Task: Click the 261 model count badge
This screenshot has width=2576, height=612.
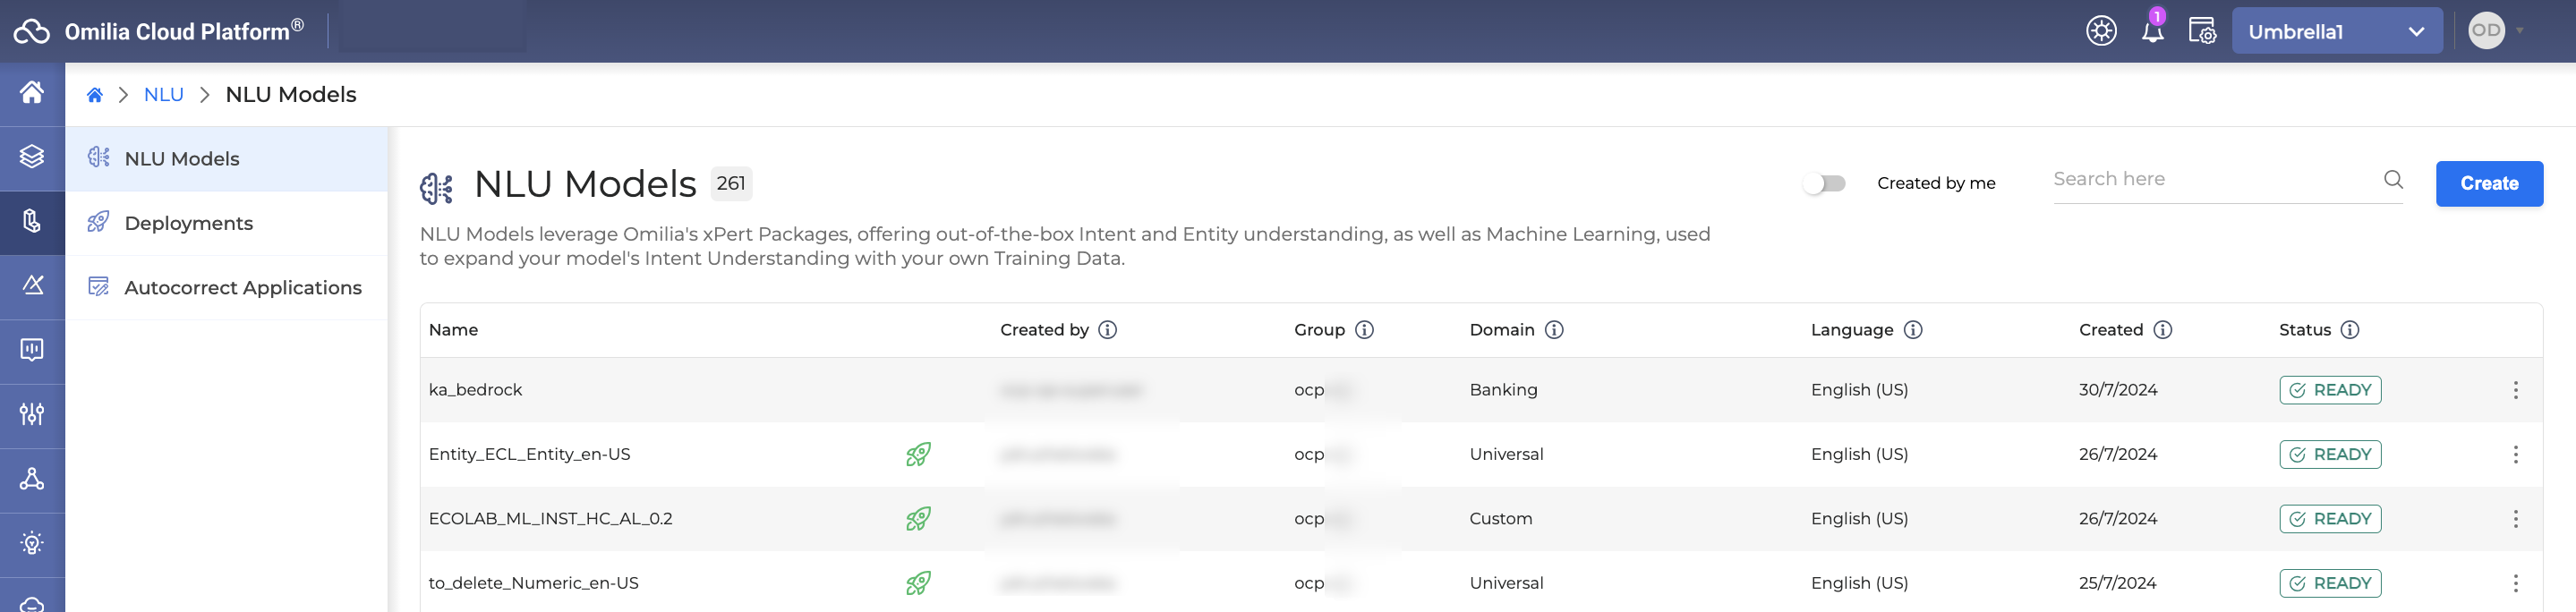Action: coord(731,184)
